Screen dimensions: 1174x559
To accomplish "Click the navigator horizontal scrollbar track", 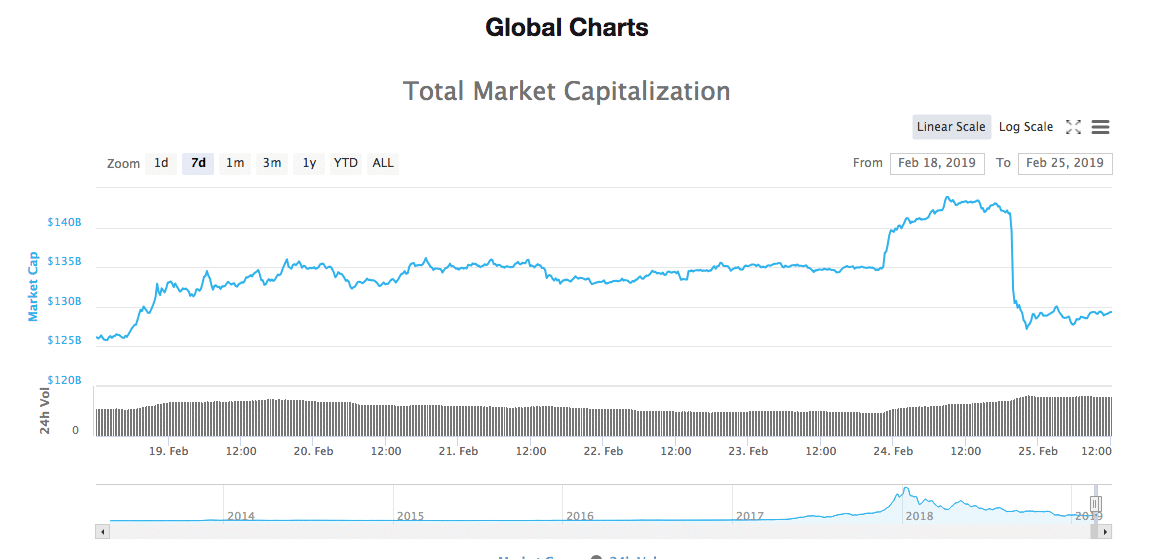I will click(x=600, y=532).
